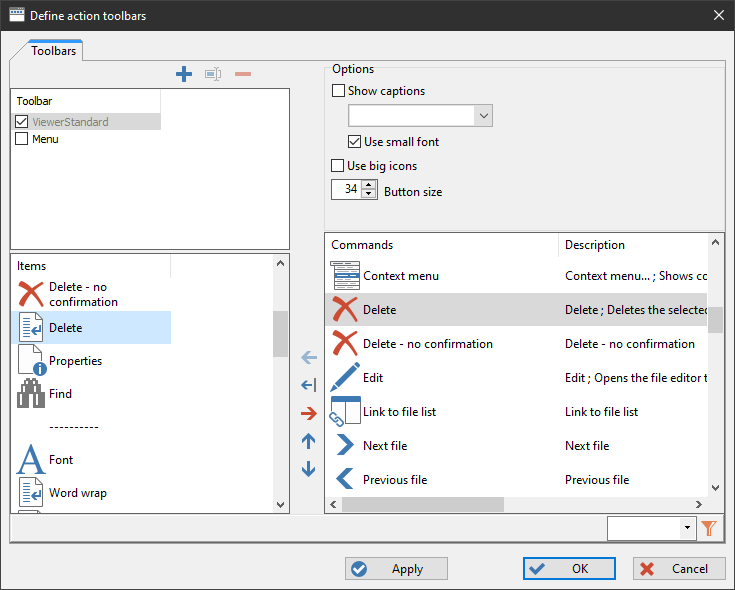Click the insert separator arrow icon
The height and width of the screenshot is (590, 735).
[x=308, y=385]
